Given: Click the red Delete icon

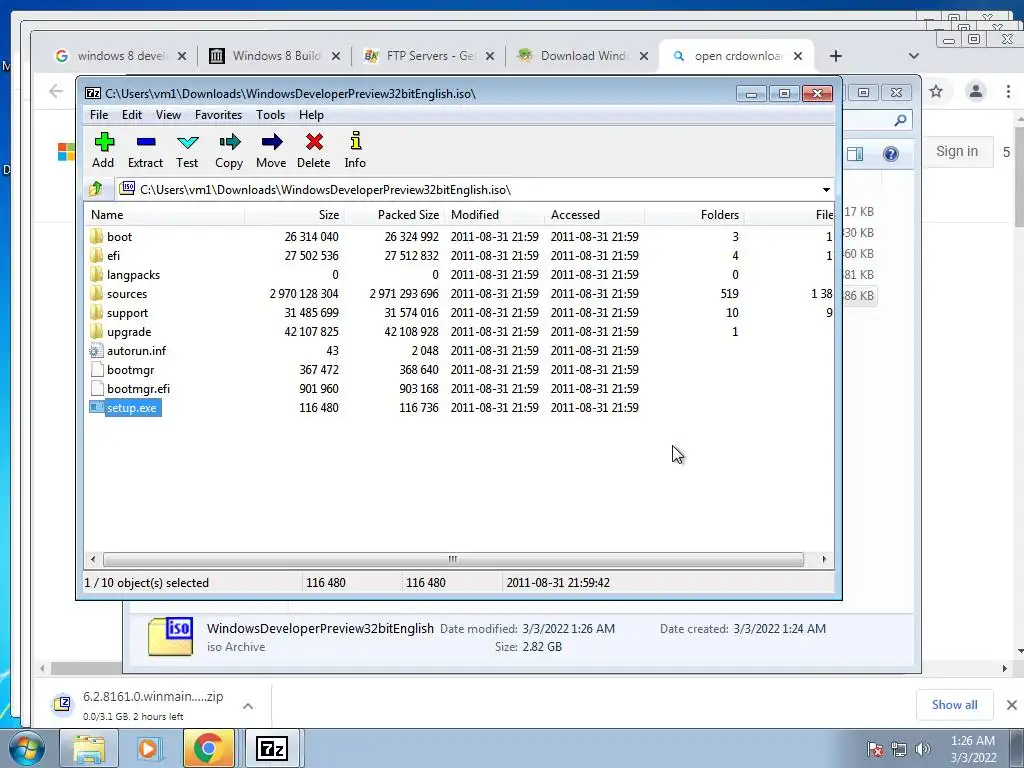Looking at the screenshot, I should click(x=313, y=150).
